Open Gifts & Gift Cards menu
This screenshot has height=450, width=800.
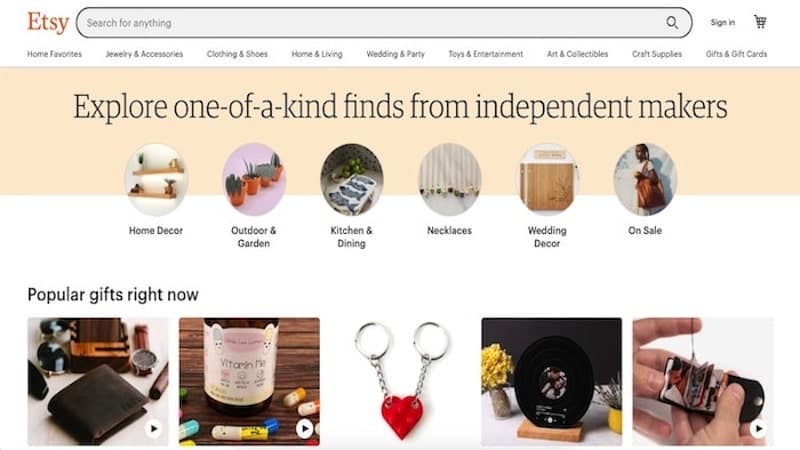point(736,54)
